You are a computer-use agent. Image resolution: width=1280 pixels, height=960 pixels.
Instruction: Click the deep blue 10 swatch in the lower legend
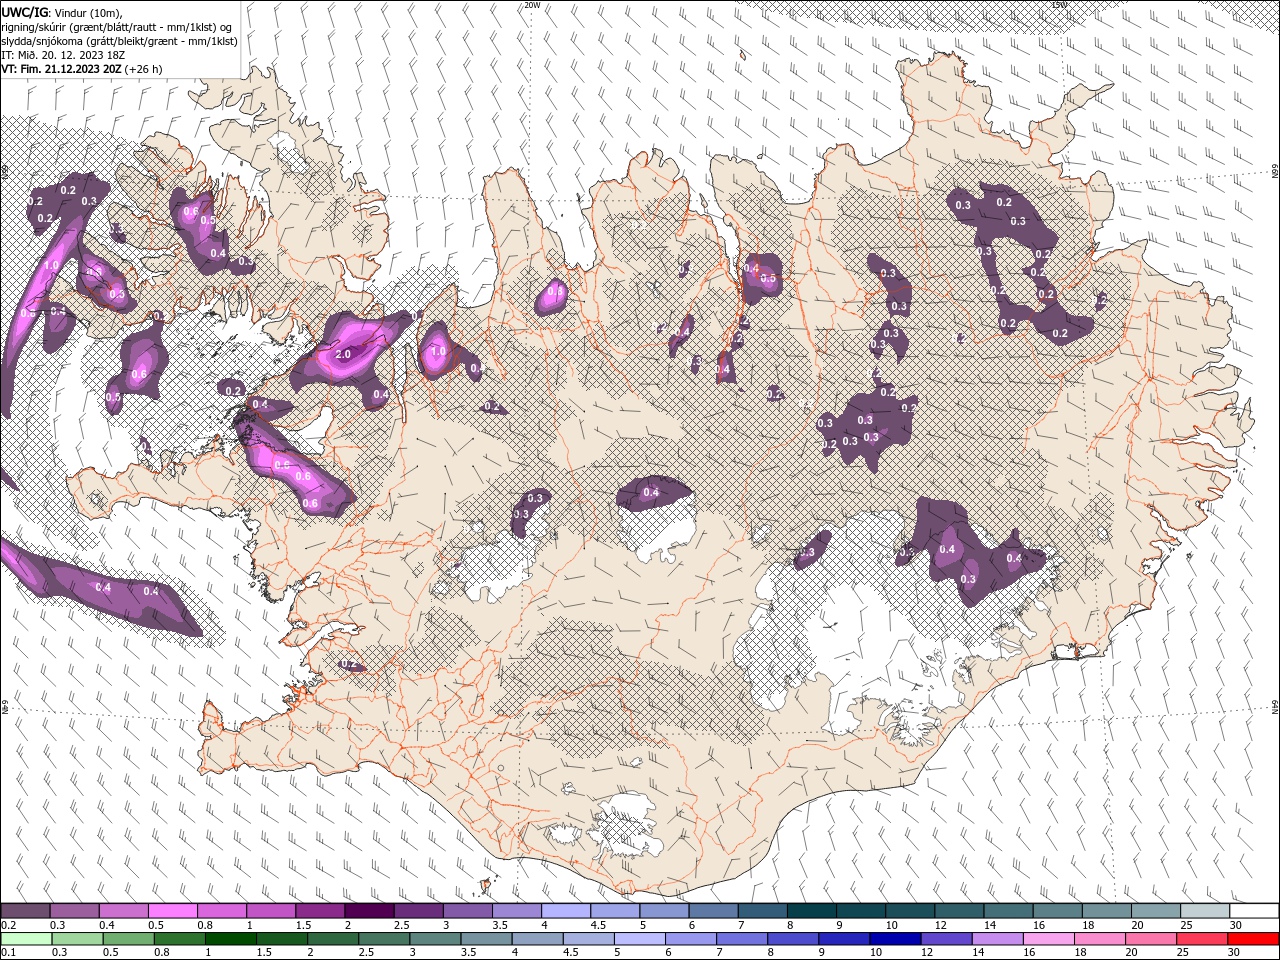point(895,939)
